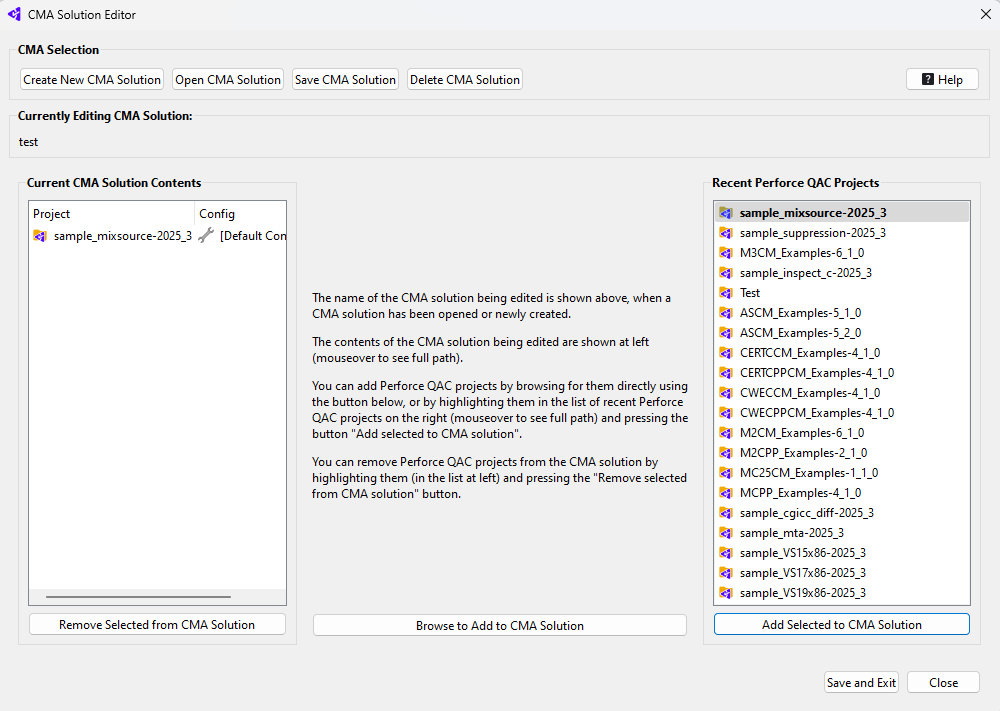
Task: Click the project icon beside sample_cgicc_diff-2025_3
Action: point(726,513)
